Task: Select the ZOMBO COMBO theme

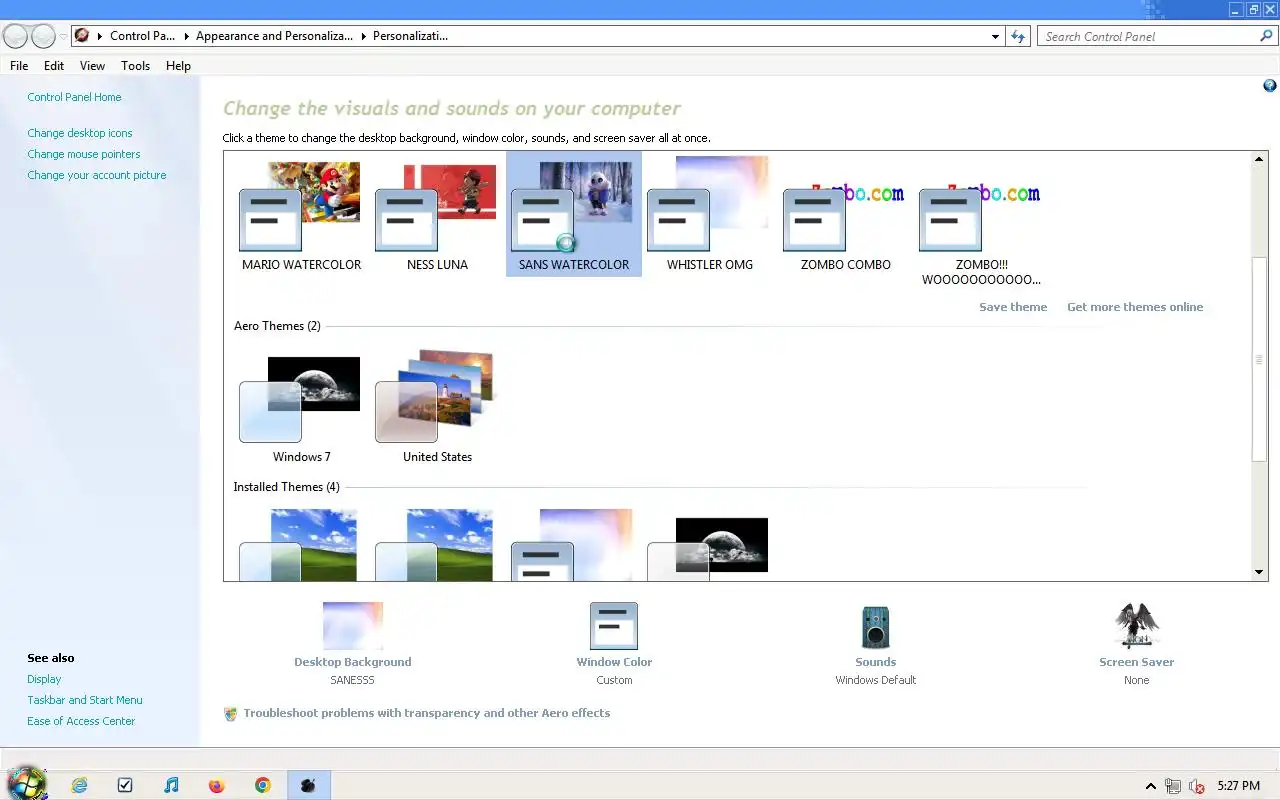Action: point(845,214)
